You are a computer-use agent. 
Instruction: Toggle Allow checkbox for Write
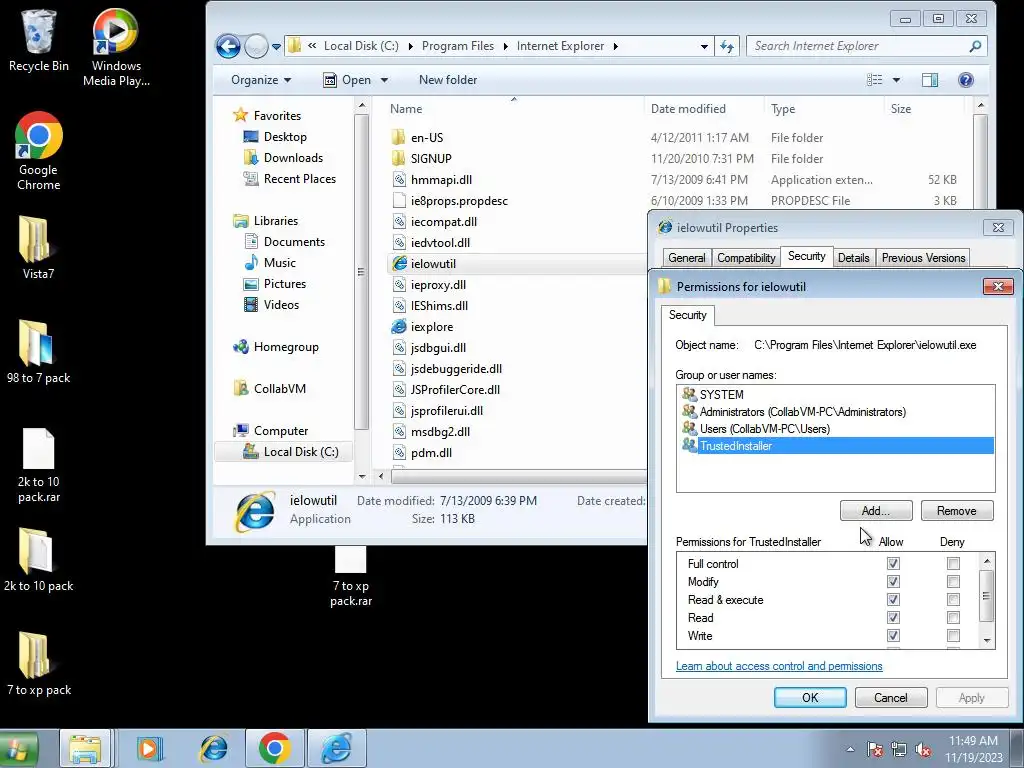pyautogui.click(x=893, y=635)
